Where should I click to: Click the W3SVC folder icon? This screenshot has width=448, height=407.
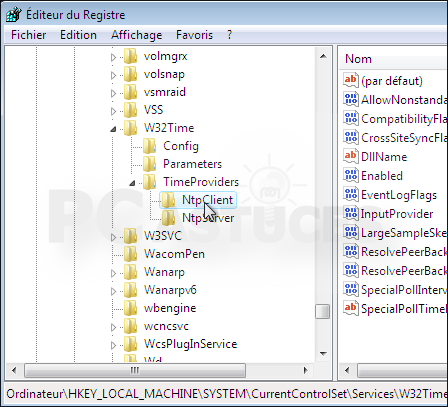coord(130,236)
